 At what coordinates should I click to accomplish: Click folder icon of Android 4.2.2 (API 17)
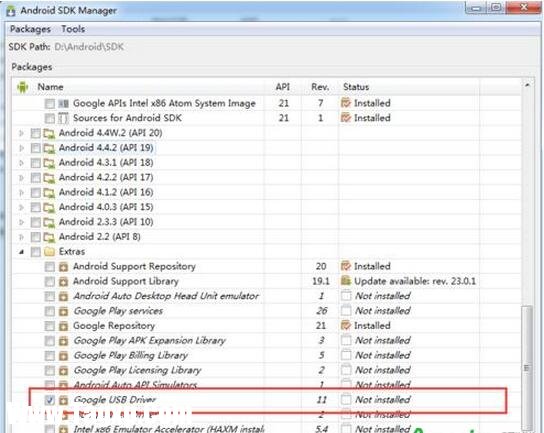(49, 178)
